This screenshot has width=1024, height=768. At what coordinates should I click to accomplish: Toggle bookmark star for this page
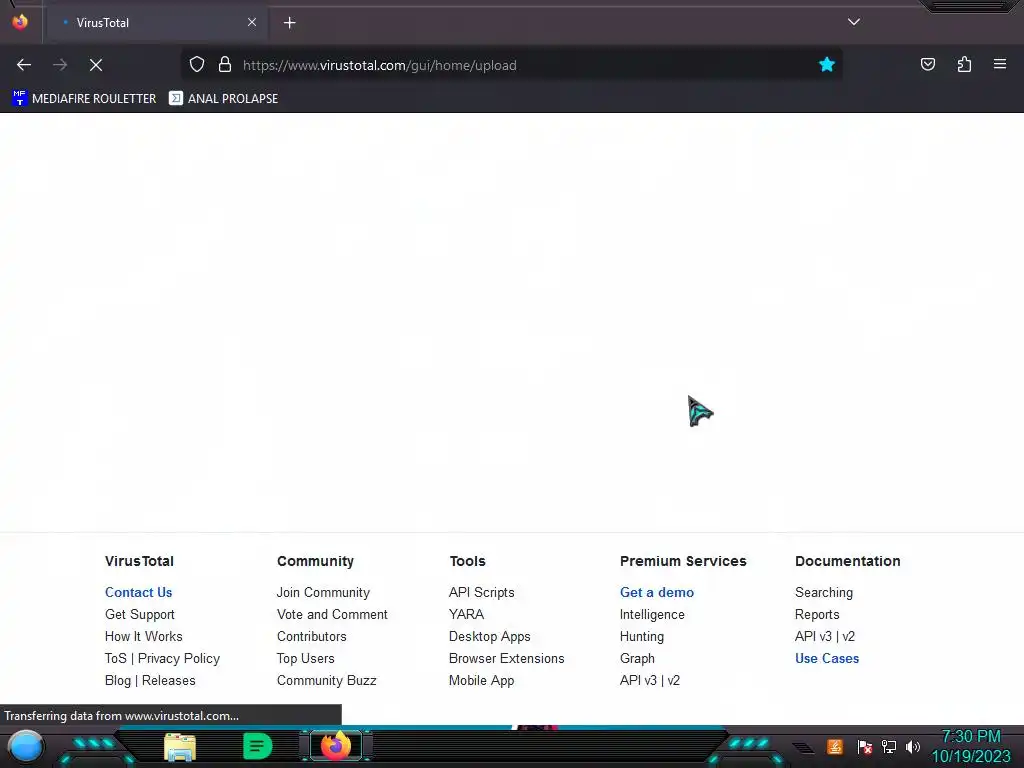pyautogui.click(x=827, y=65)
